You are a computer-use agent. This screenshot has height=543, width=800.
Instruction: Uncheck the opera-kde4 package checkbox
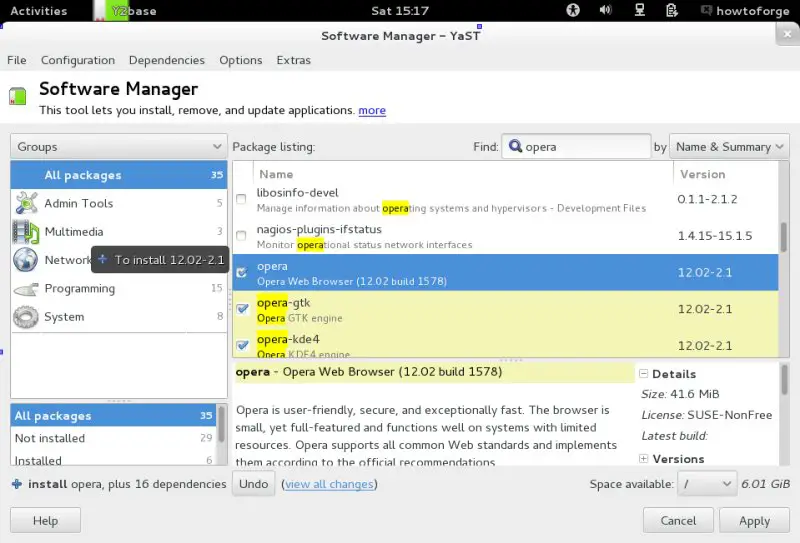tap(242, 345)
